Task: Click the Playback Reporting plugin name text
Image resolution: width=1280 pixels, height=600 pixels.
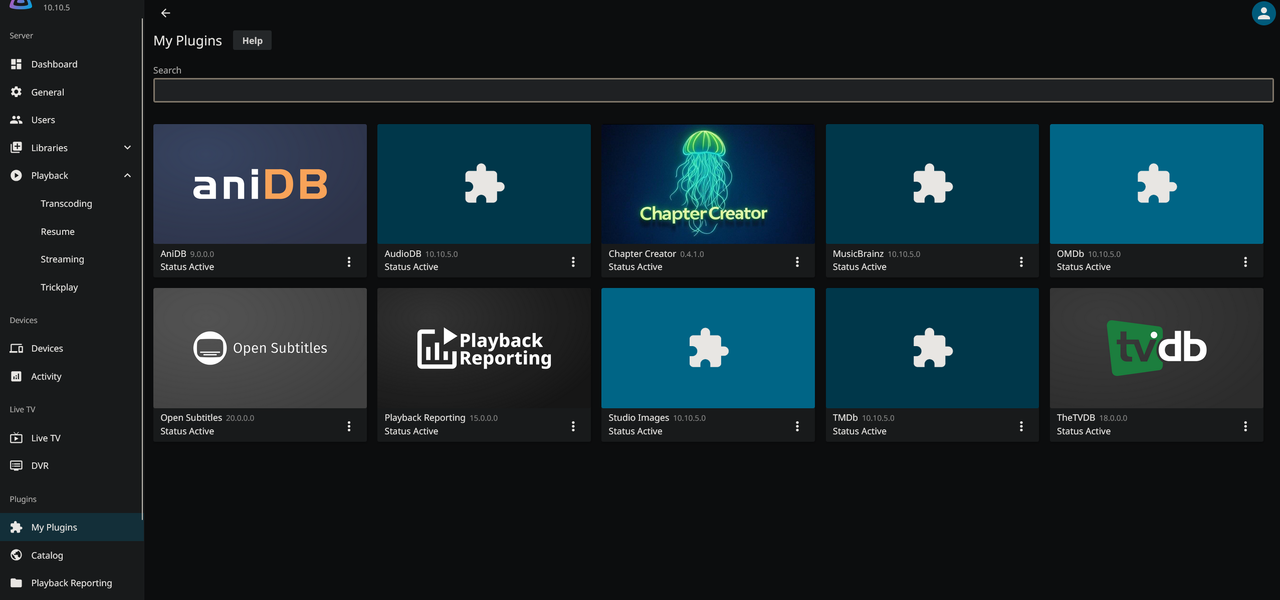Action: 425,418
